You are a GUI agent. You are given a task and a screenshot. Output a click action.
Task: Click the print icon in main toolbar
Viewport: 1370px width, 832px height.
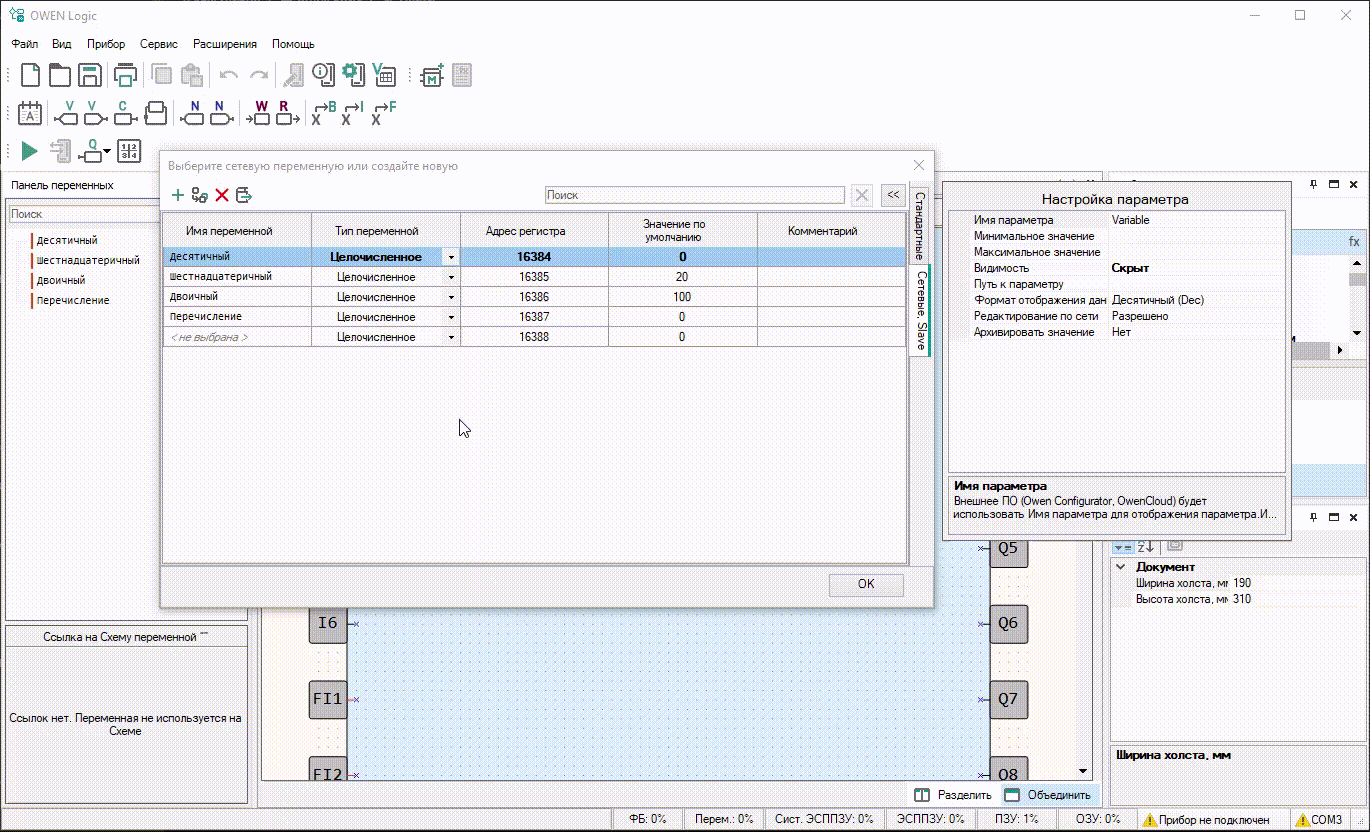pyautogui.click(x=125, y=75)
